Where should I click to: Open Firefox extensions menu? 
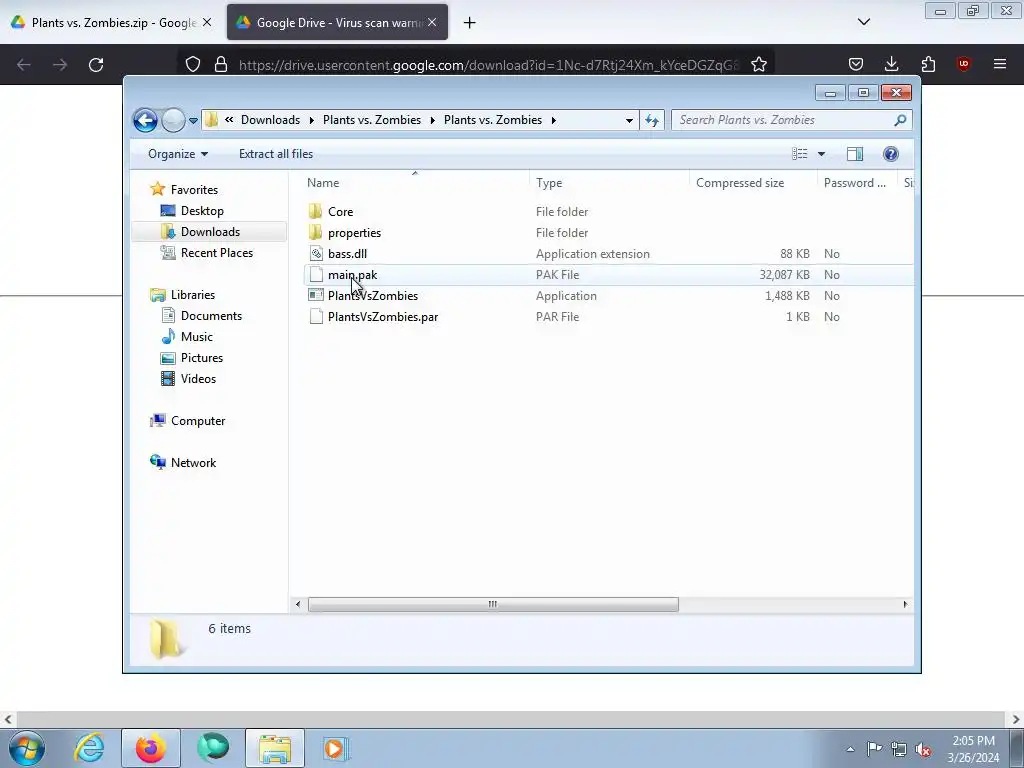pos(928,64)
